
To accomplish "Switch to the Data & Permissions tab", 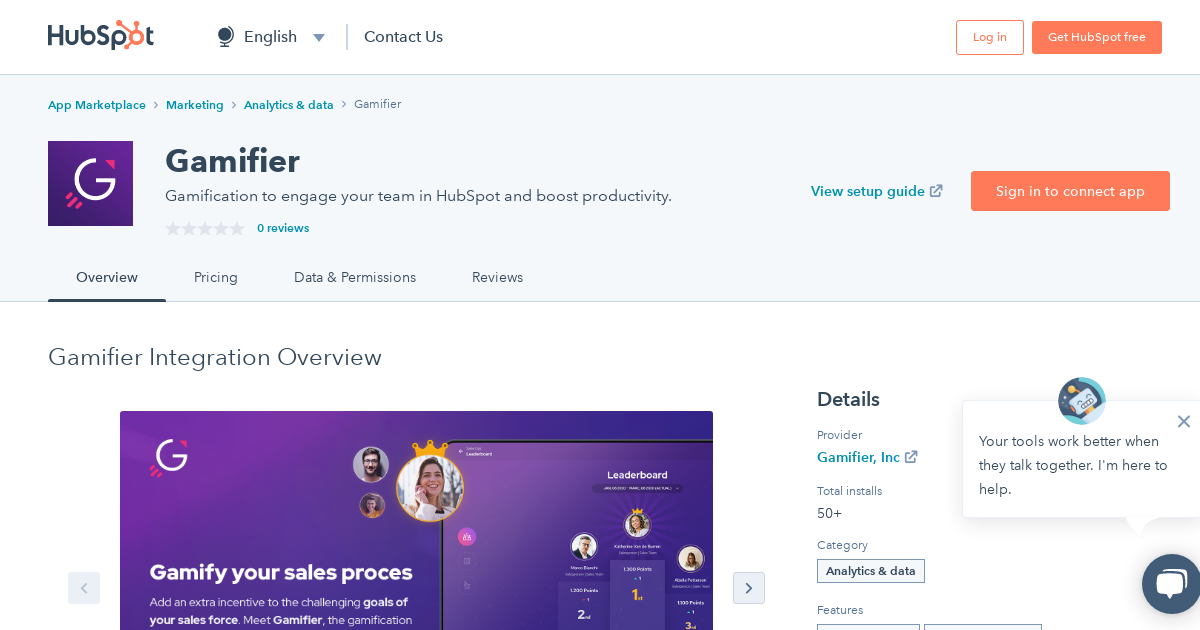I will (355, 277).
